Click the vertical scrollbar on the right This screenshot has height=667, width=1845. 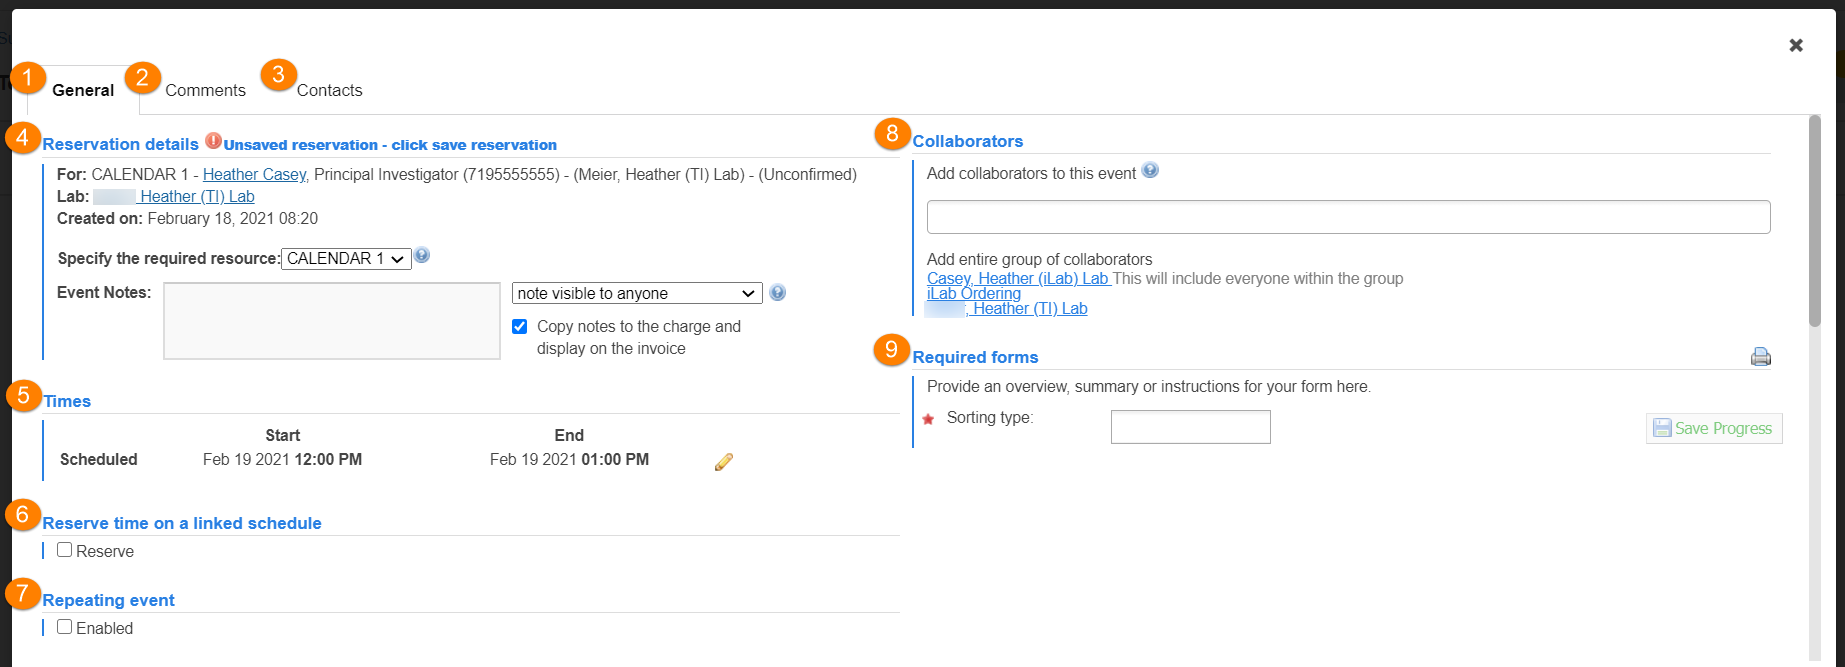point(1814,222)
